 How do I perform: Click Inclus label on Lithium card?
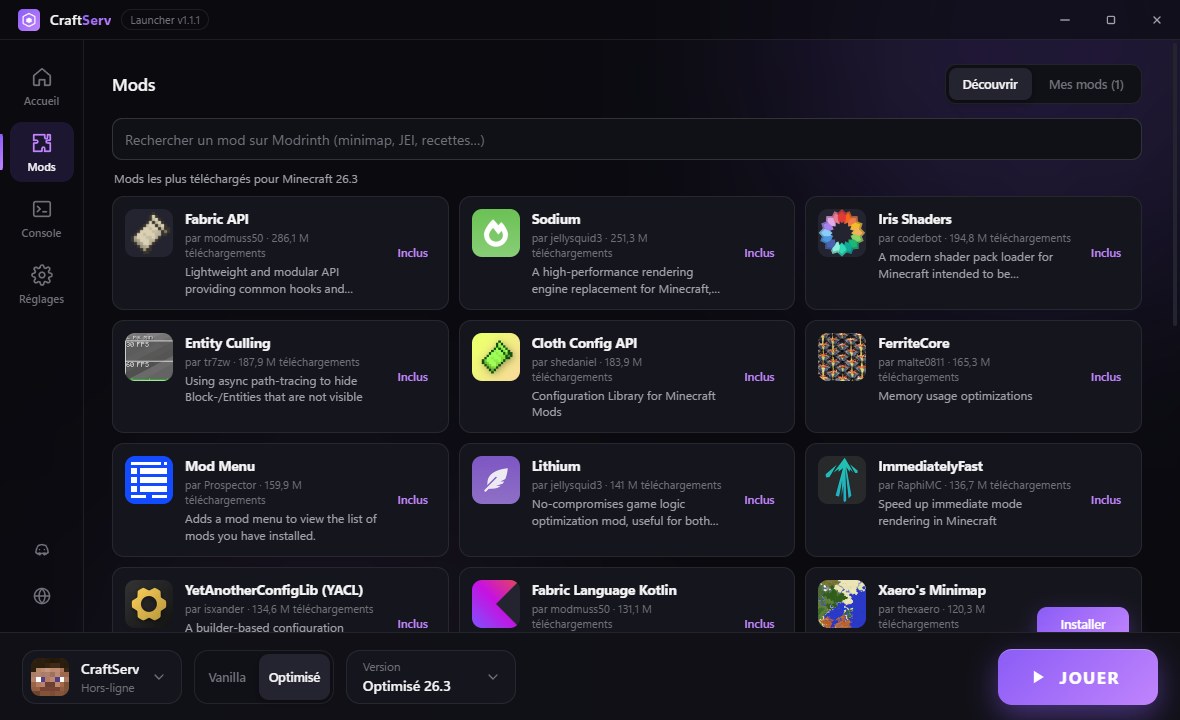tap(759, 500)
